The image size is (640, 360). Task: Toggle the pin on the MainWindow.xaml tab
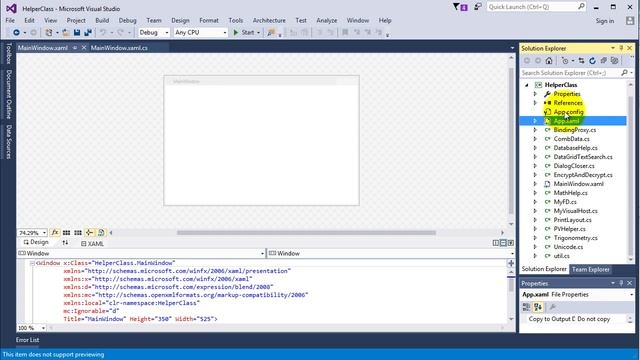(75, 48)
